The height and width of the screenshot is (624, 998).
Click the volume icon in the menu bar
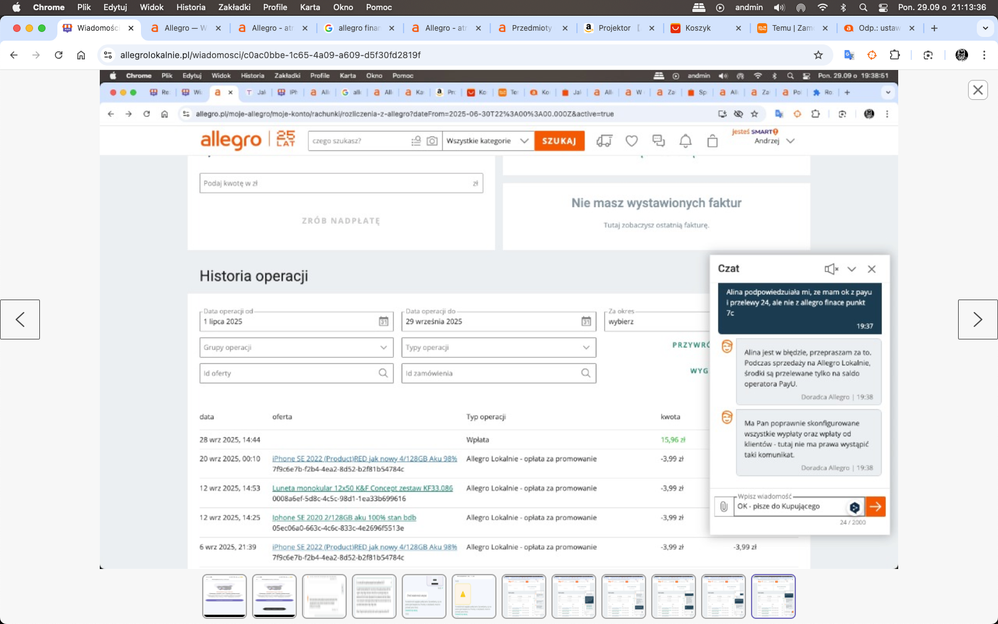779,8
